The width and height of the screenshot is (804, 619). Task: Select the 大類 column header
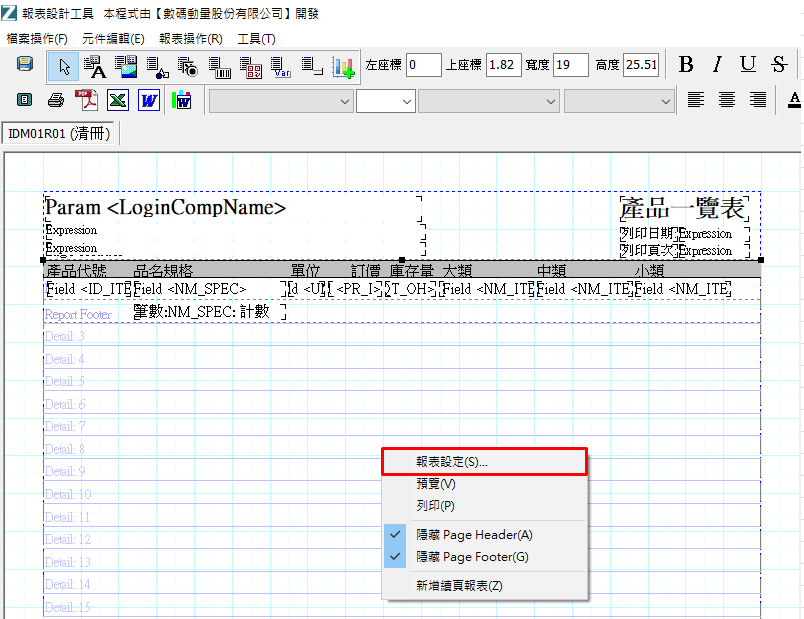point(457,270)
